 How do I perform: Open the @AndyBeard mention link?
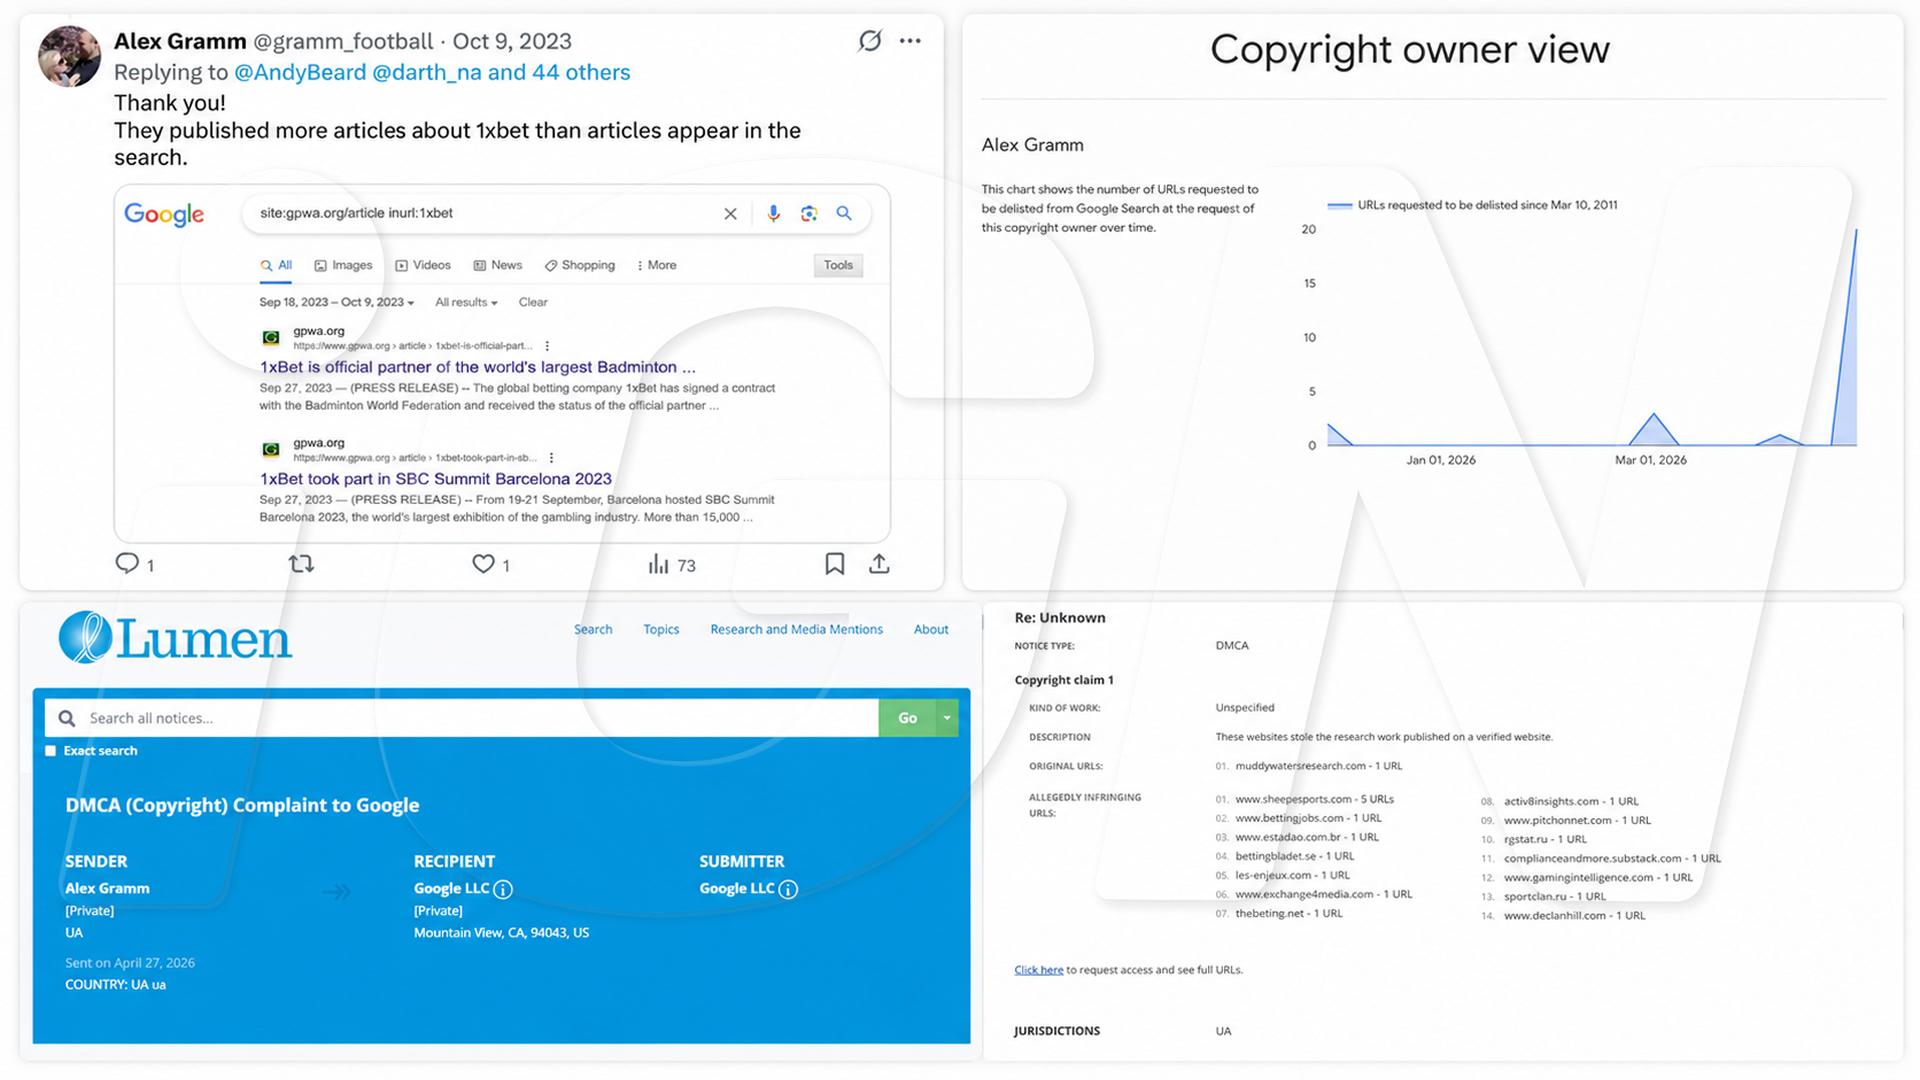[x=300, y=72]
